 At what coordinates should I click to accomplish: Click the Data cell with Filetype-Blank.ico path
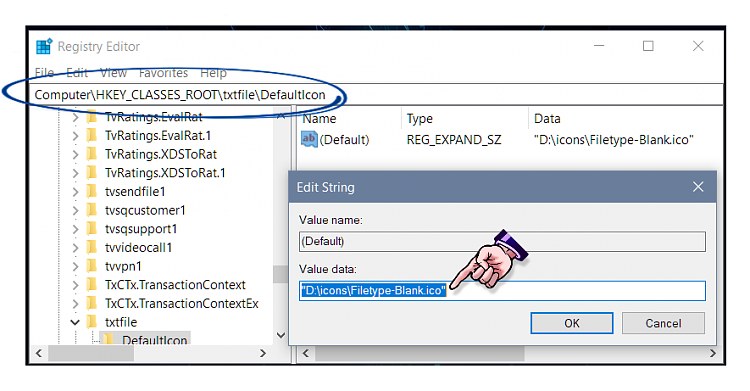tap(614, 140)
